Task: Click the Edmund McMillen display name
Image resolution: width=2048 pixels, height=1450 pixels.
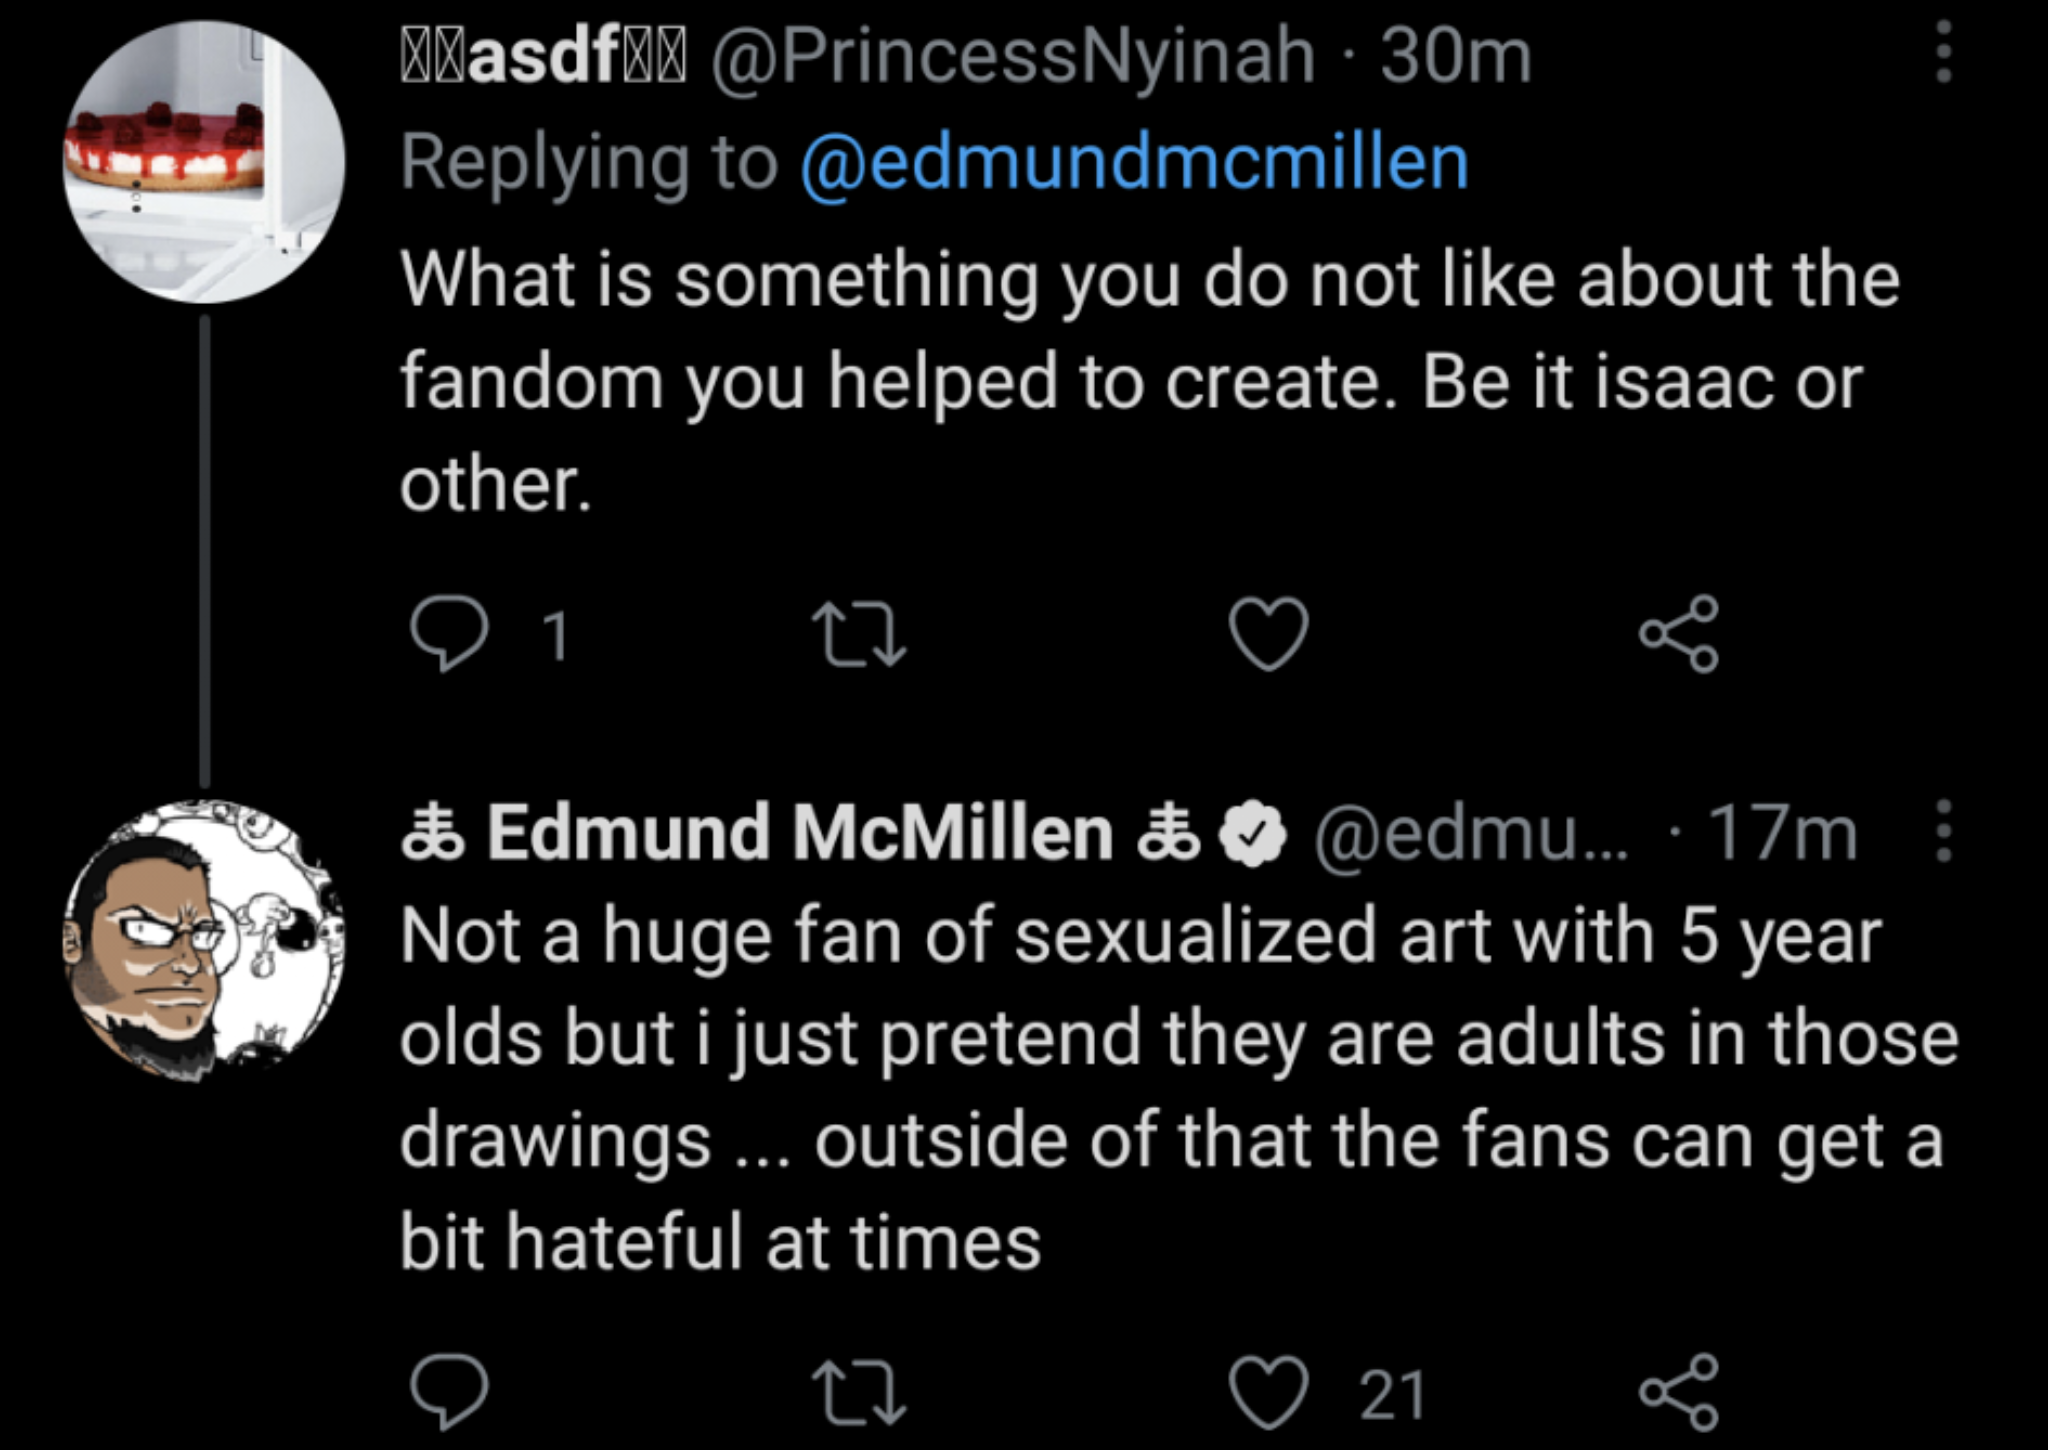Action: coord(800,833)
